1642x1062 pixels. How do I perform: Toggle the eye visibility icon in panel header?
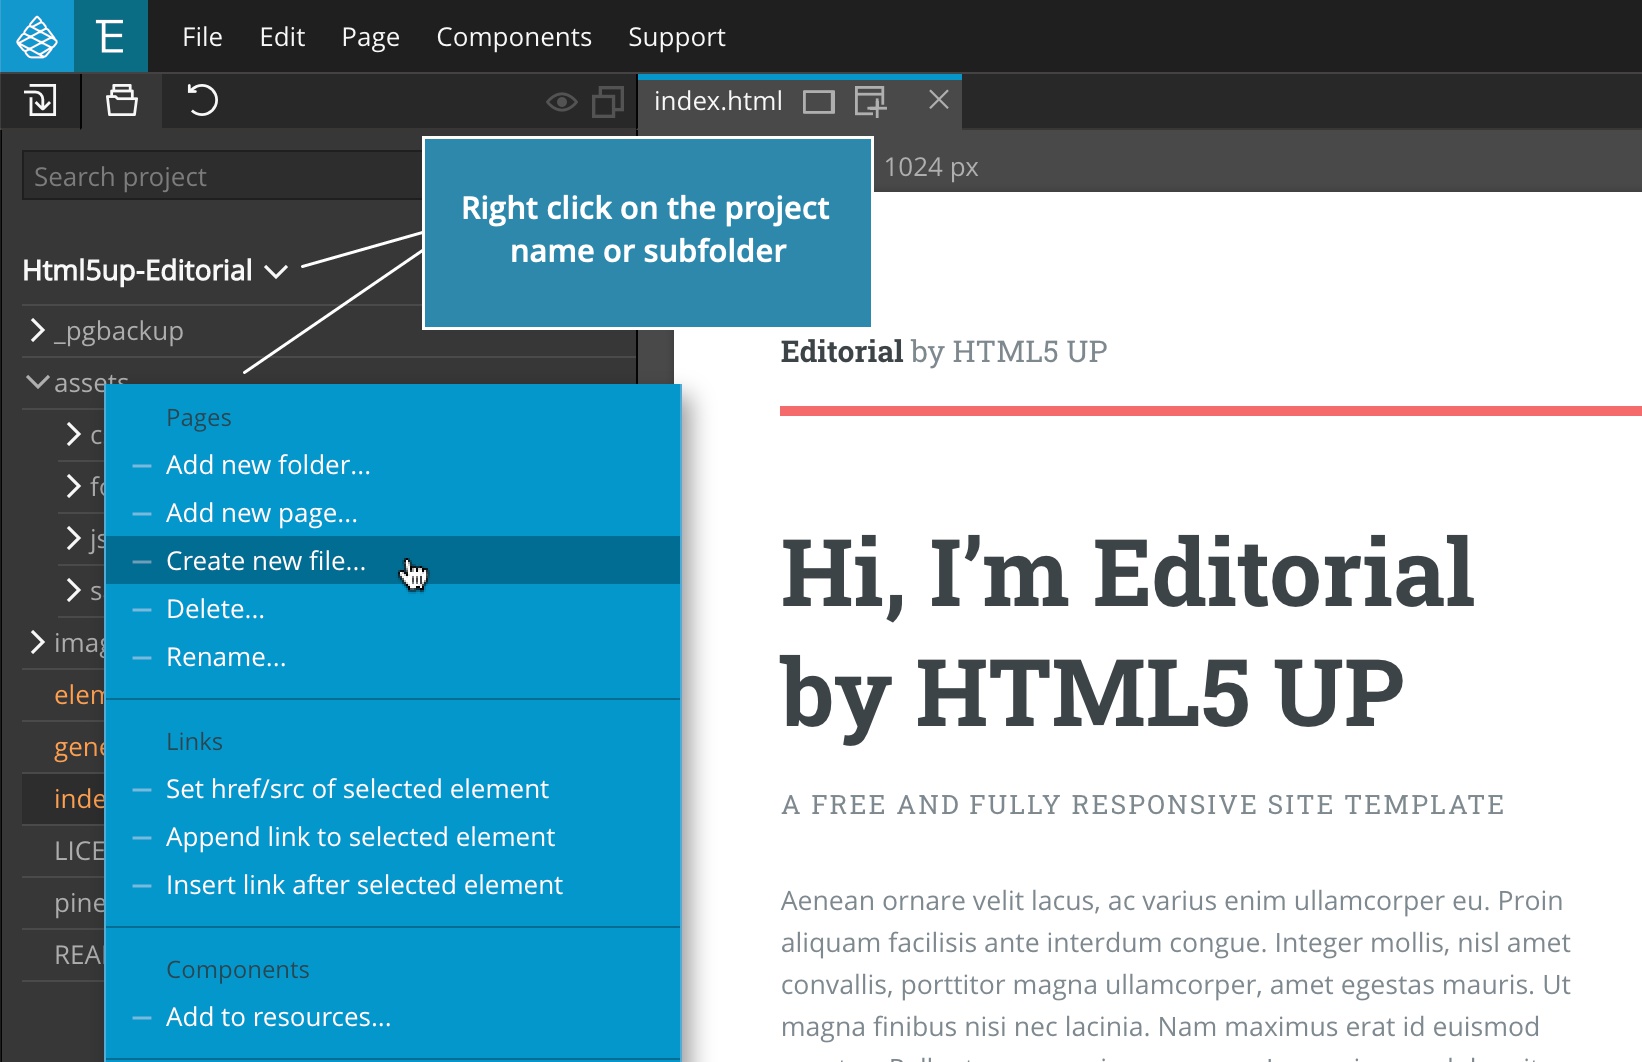pyautogui.click(x=562, y=102)
